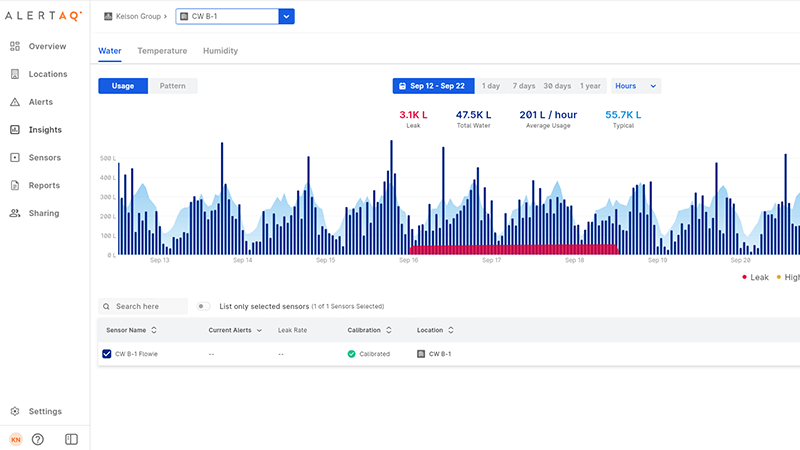Image resolution: width=800 pixels, height=450 pixels.
Task: Click the Sharing people icon
Action: click(15, 213)
